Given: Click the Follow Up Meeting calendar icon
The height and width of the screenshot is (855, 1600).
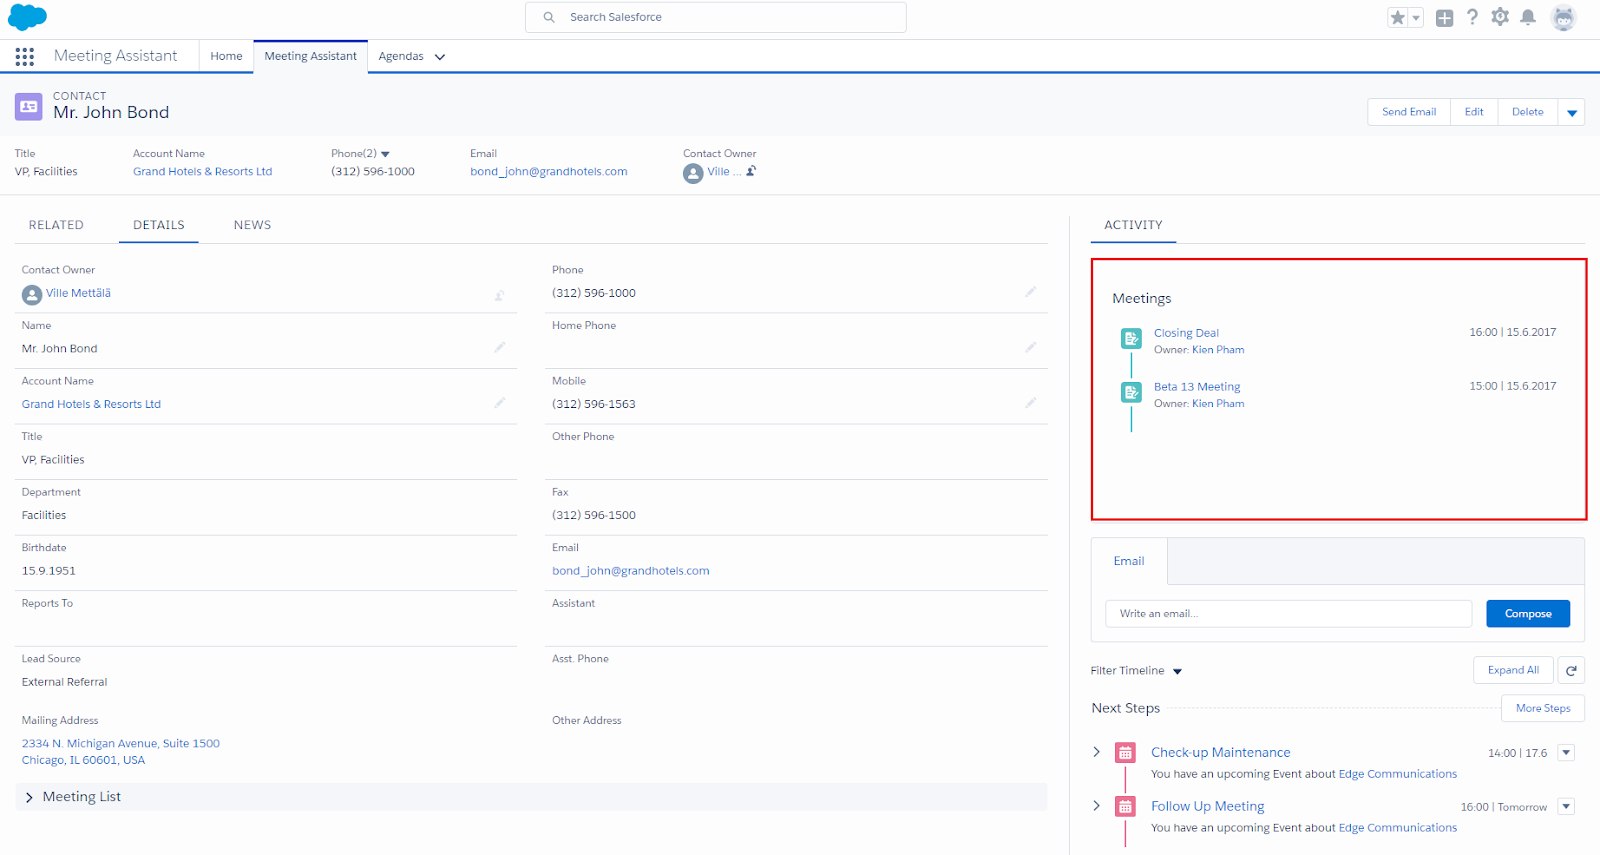Looking at the screenshot, I should [1125, 807].
